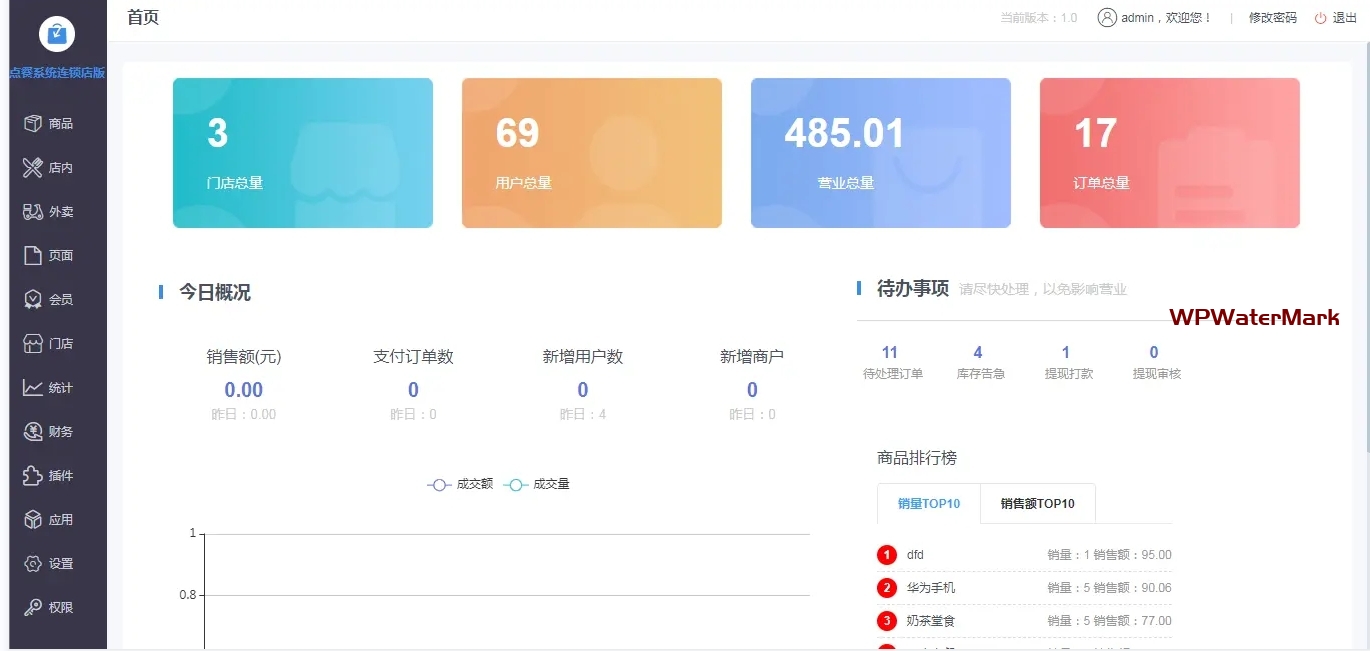Click the 门店 storefront icon

pos(33,344)
